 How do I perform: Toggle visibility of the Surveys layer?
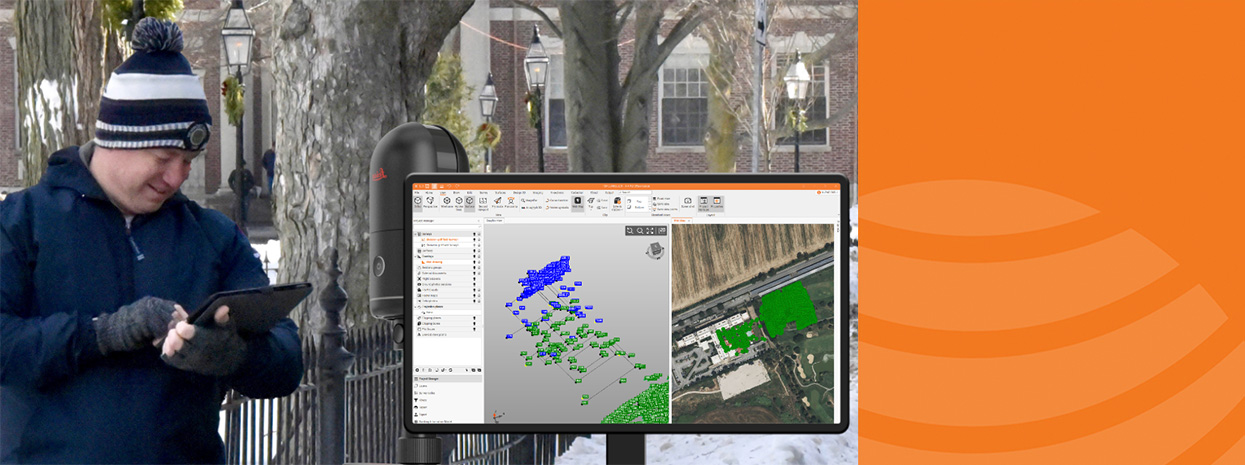474,234
